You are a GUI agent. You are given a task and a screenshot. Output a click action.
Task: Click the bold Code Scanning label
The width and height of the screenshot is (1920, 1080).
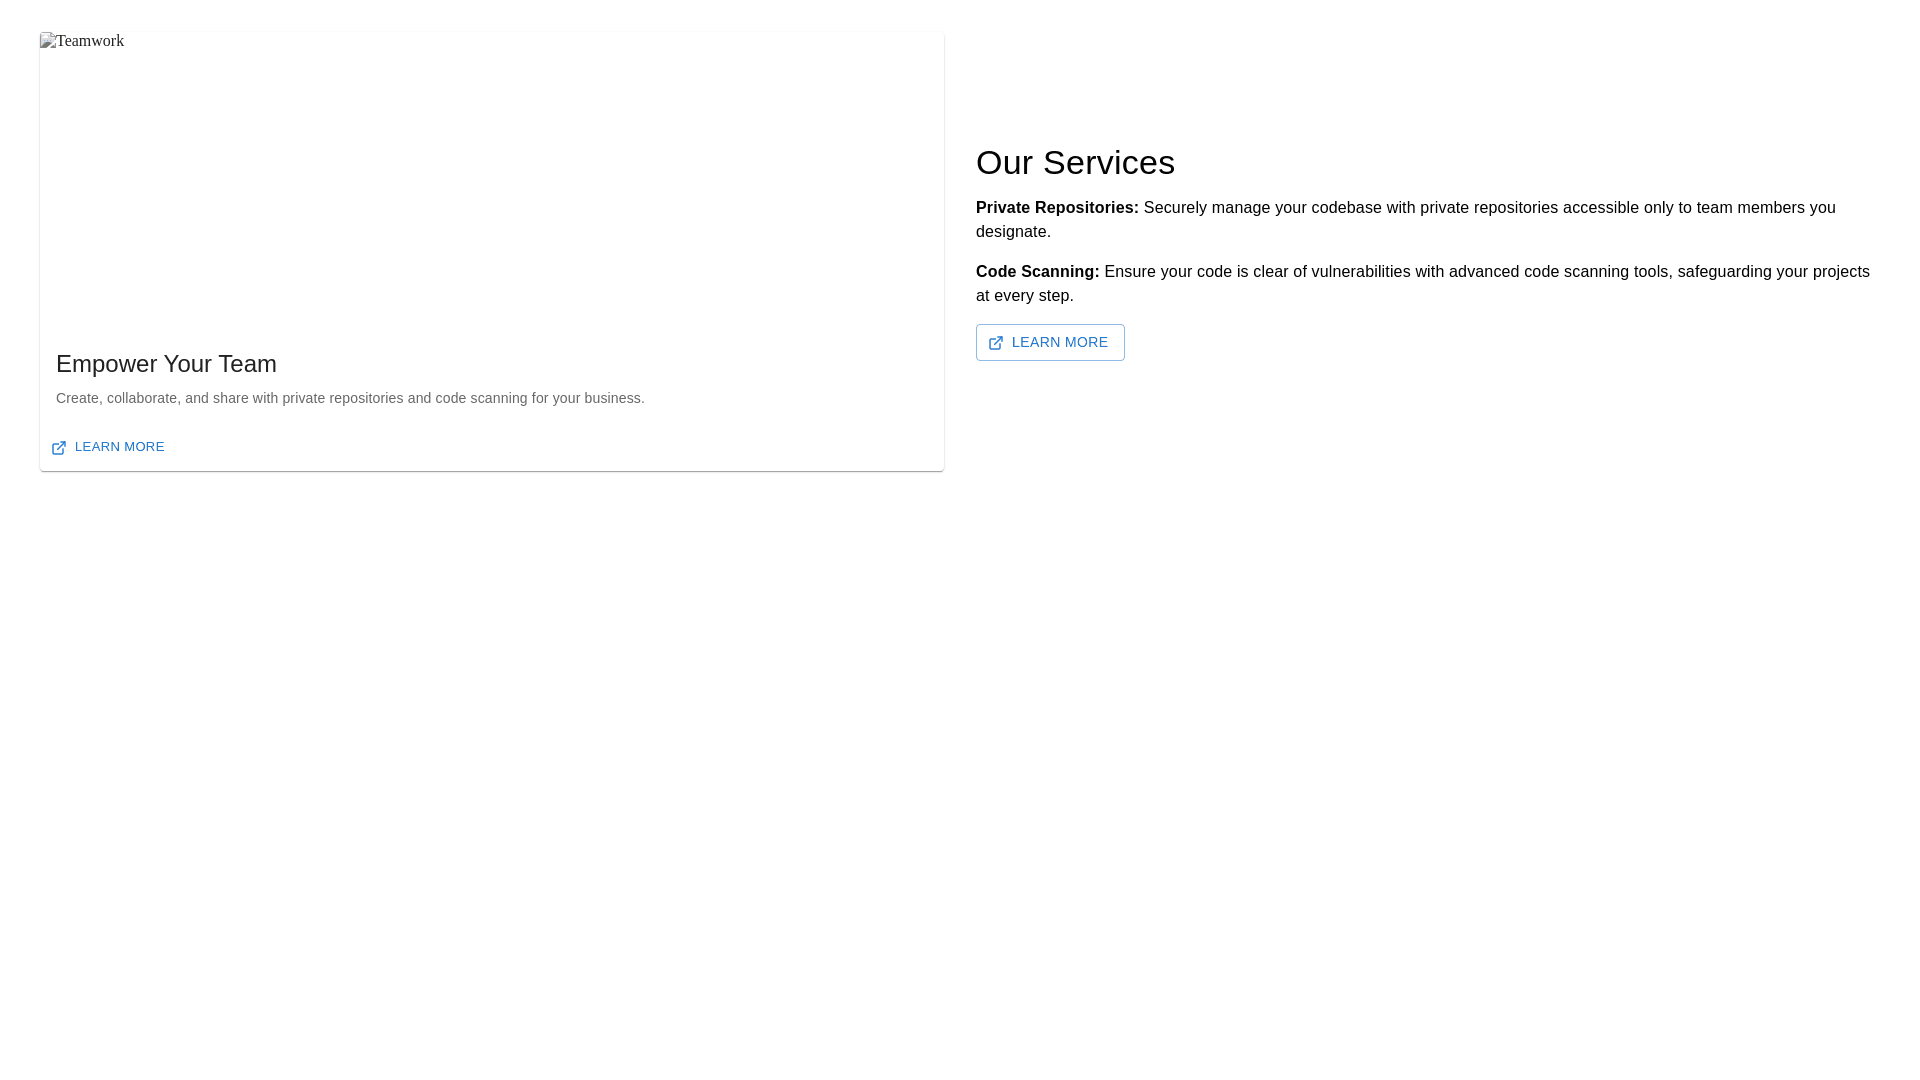pos(1037,272)
